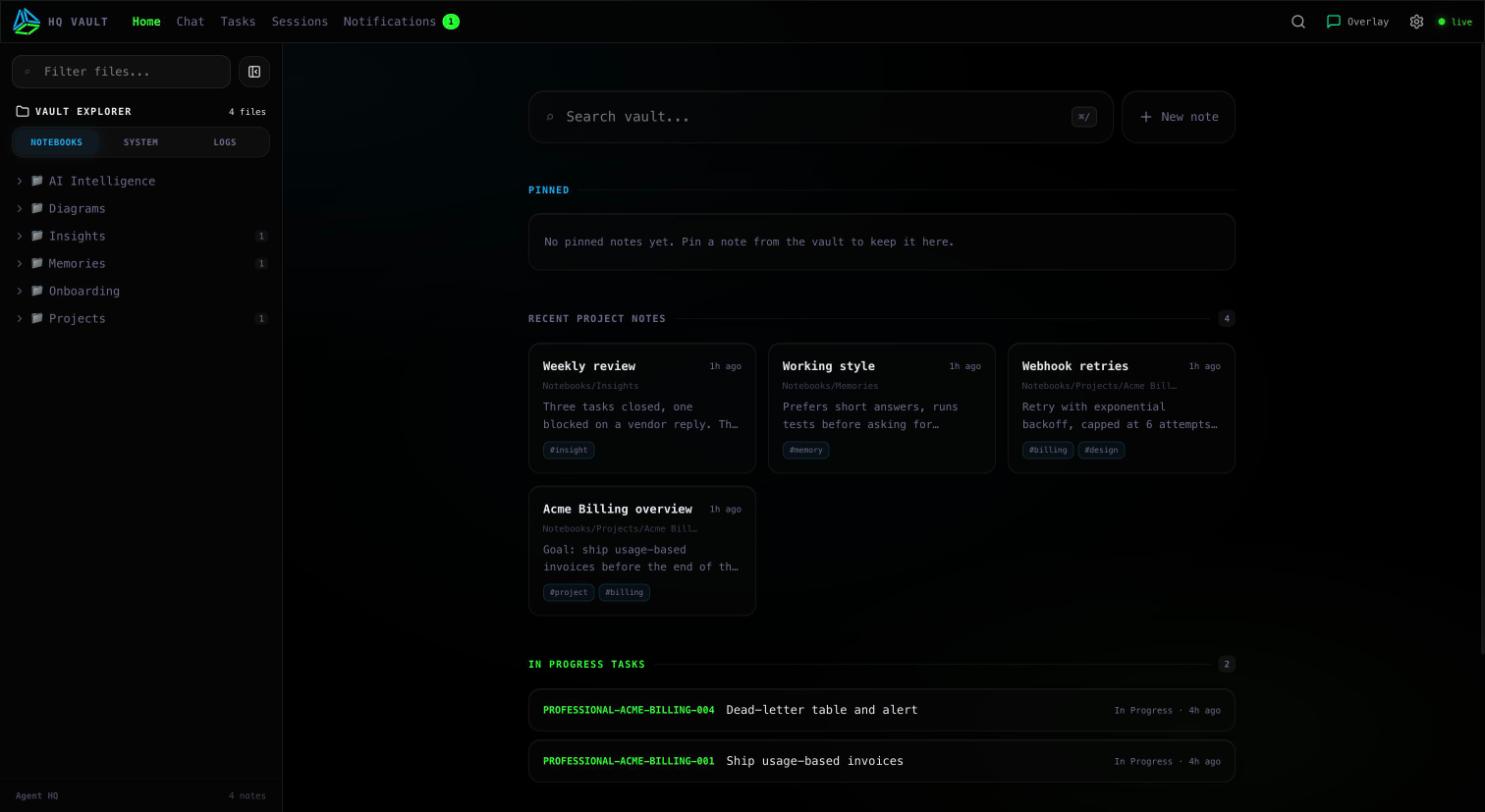1485x812 pixels.
Task: Create a note with New note button
Action: click(1179, 117)
